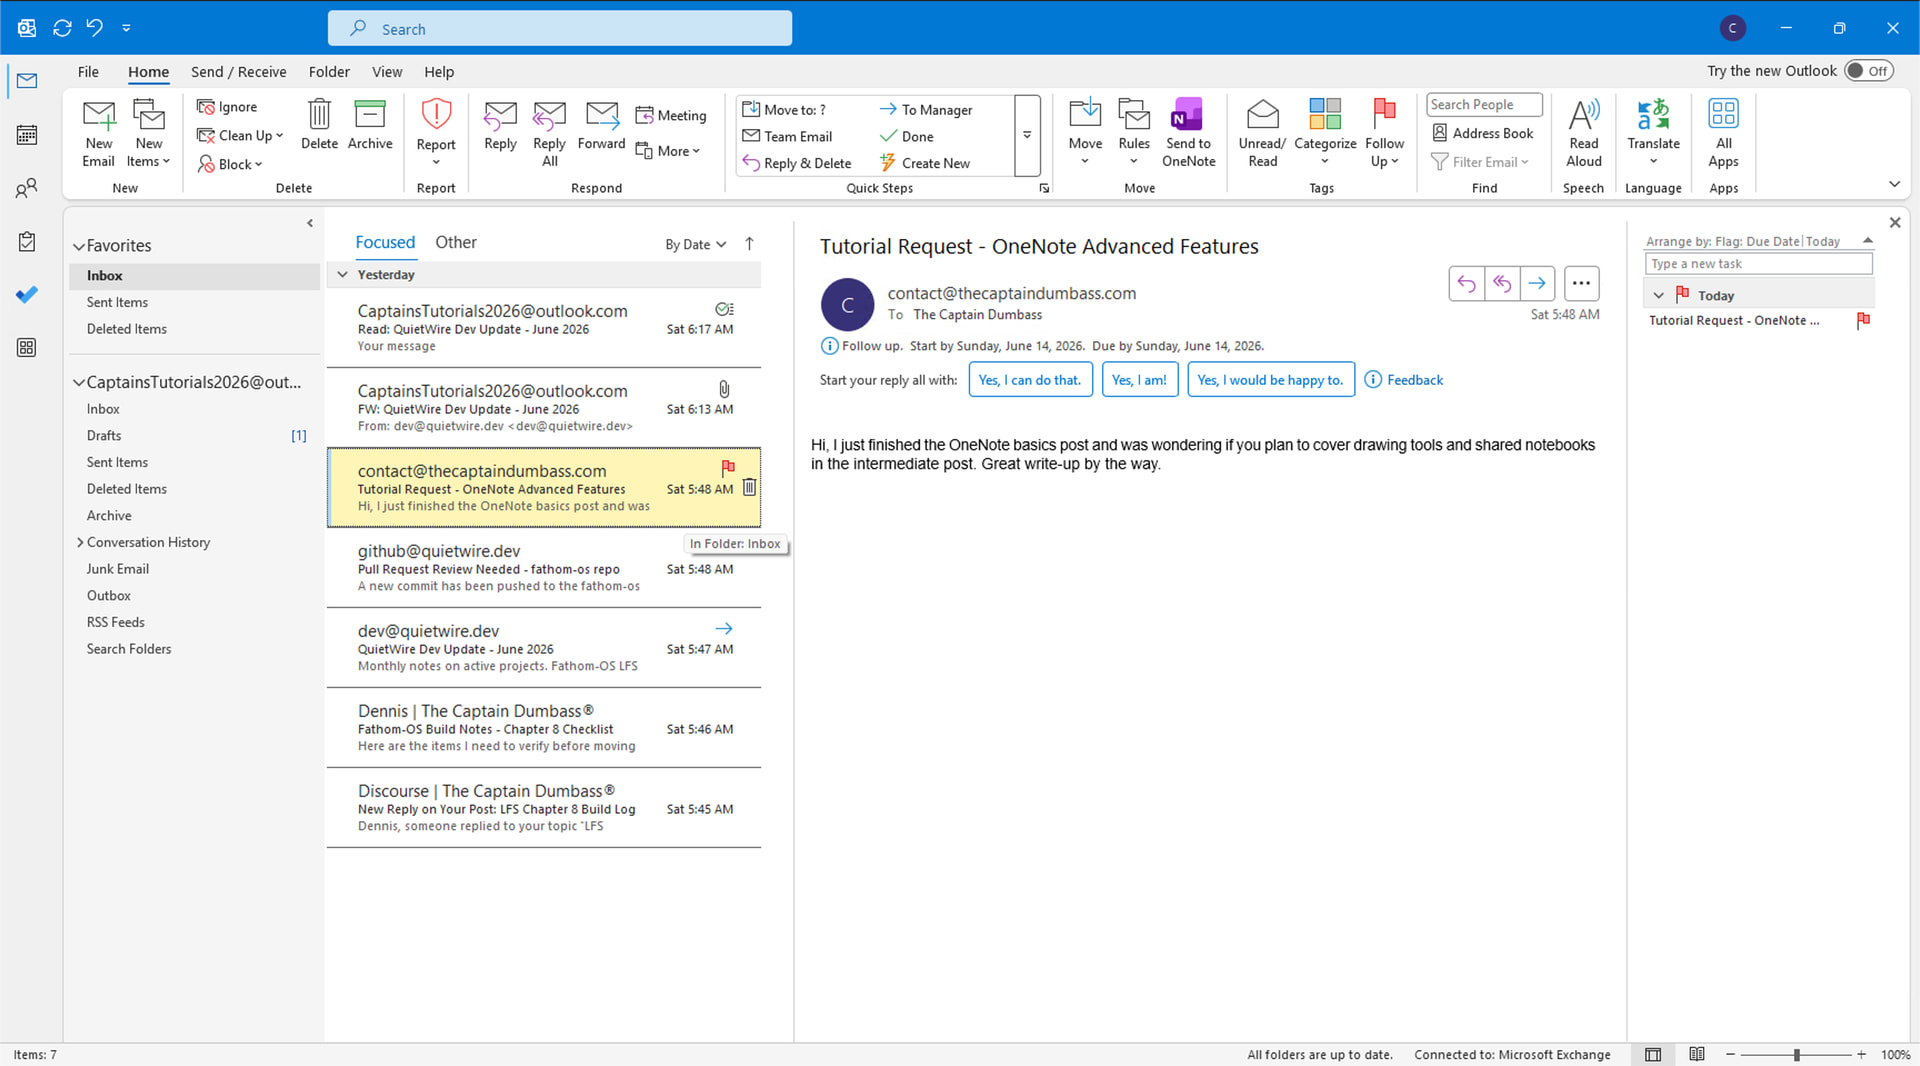Reply with a Meeting
Viewport: 1920px width, 1066px height.
[671, 115]
